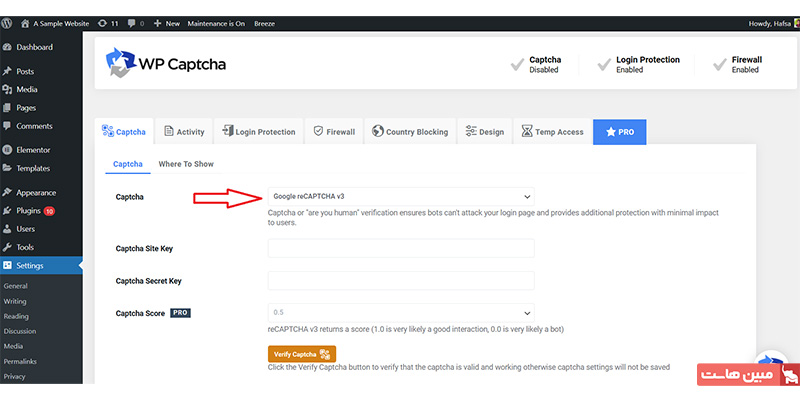Image resolution: width=800 pixels, height=400 pixels.
Task: Open the Plugins icon in sidebar
Action: 7,211
